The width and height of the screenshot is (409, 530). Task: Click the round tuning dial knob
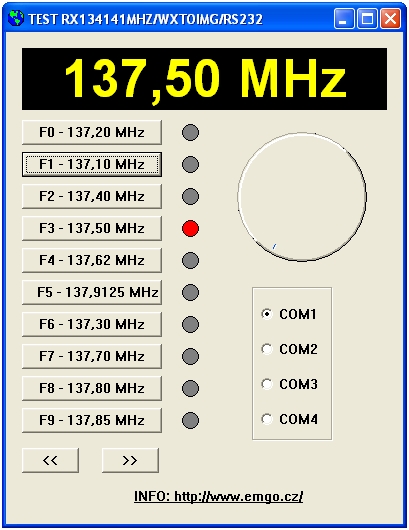click(x=302, y=197)
